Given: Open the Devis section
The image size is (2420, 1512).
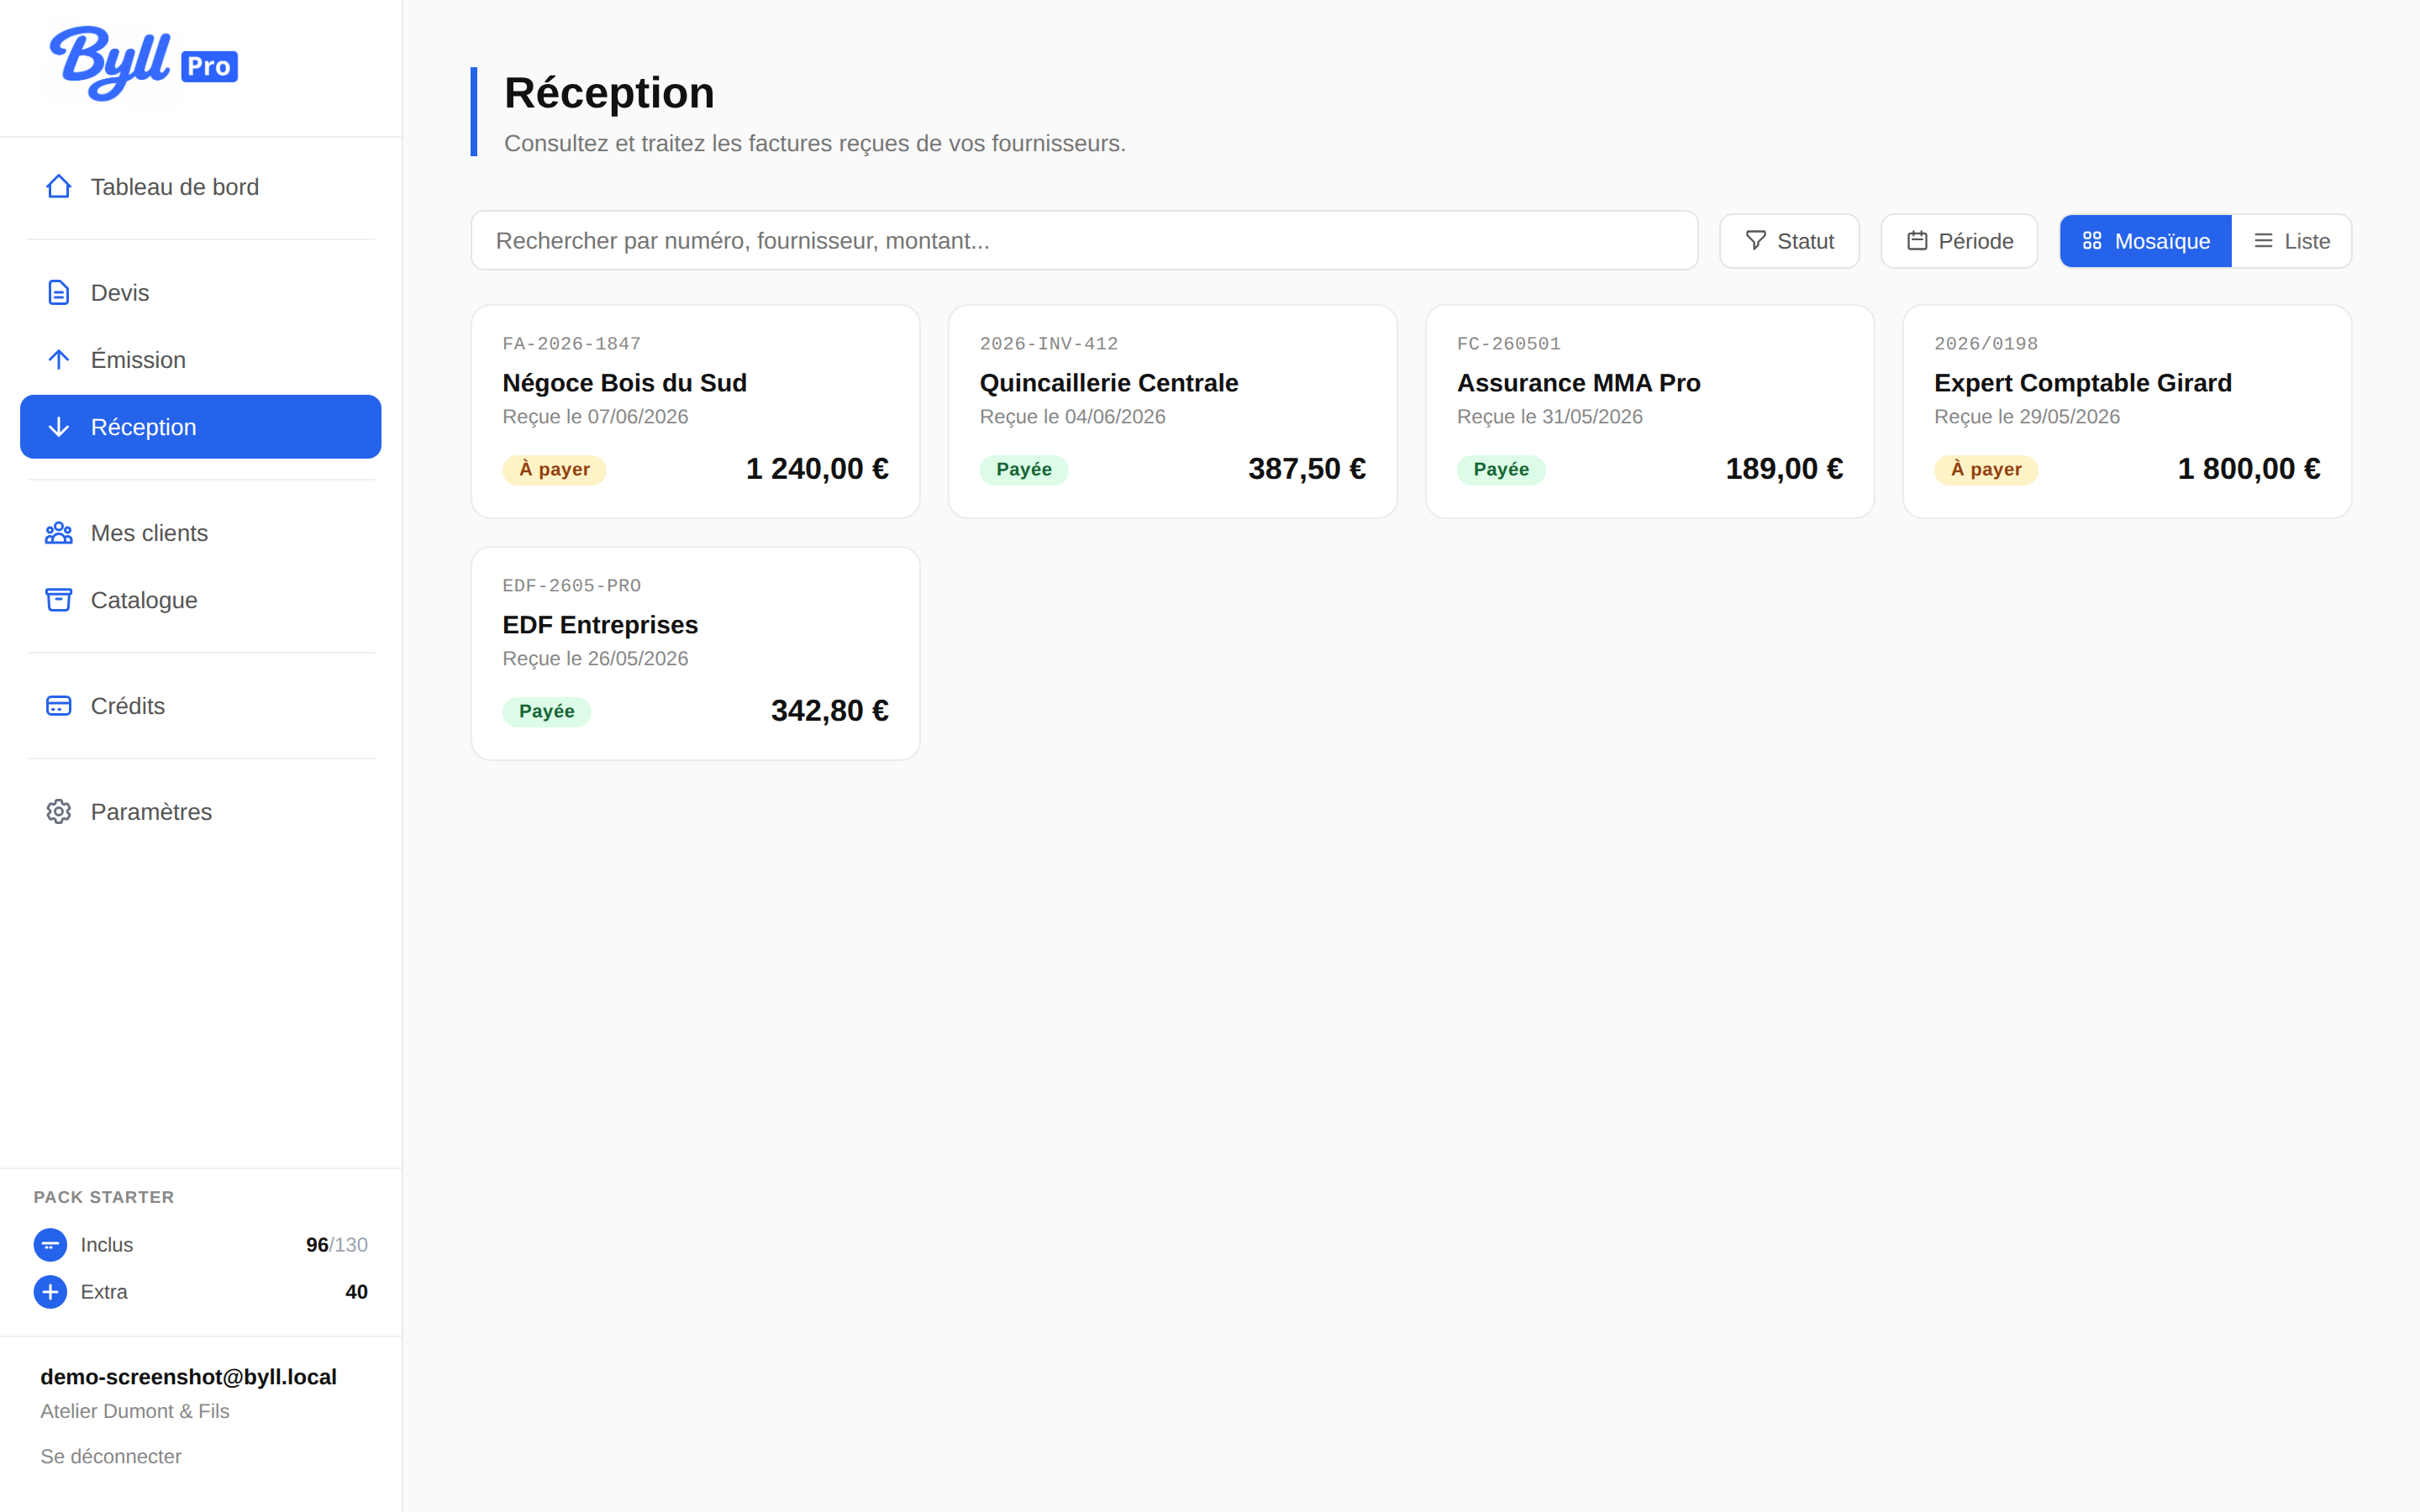Looking at the screenshot, I should tap(201, 293).
